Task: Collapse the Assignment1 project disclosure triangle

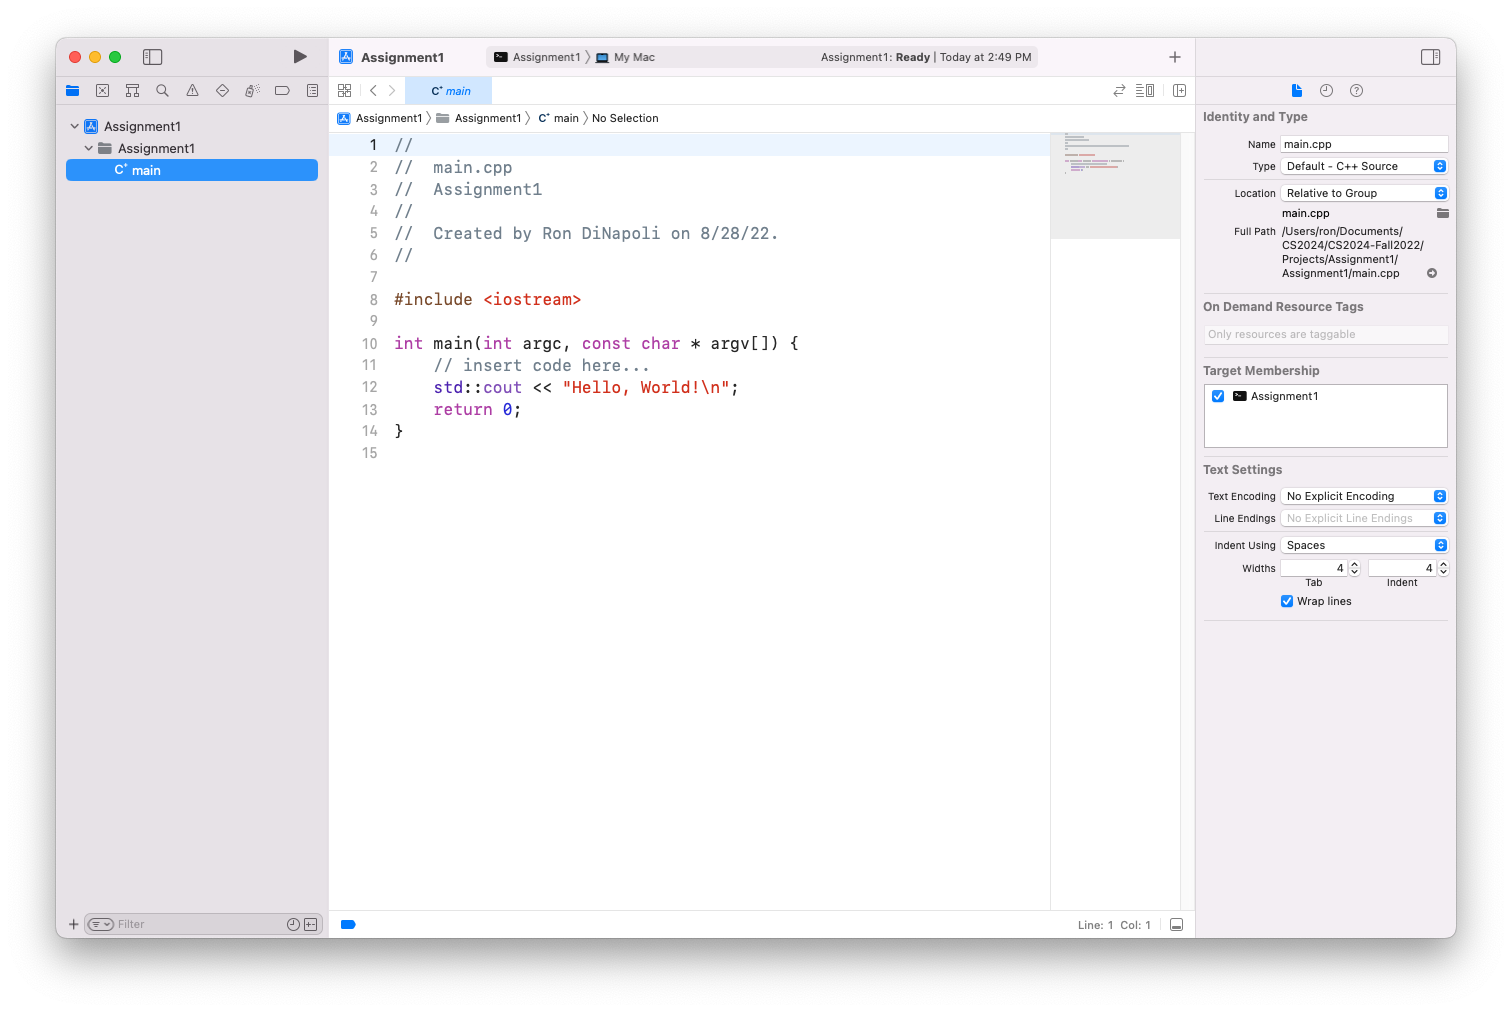Action: (75, 127)
